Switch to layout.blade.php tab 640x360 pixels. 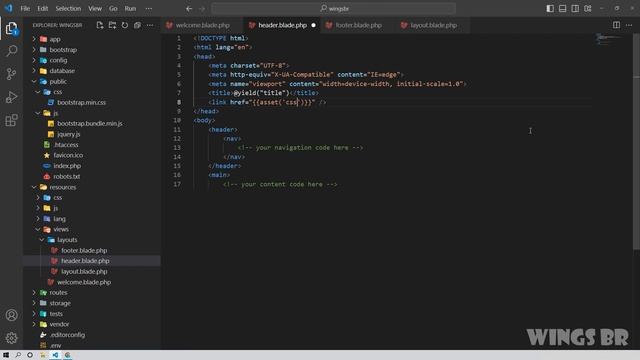[x=433, y=25]
